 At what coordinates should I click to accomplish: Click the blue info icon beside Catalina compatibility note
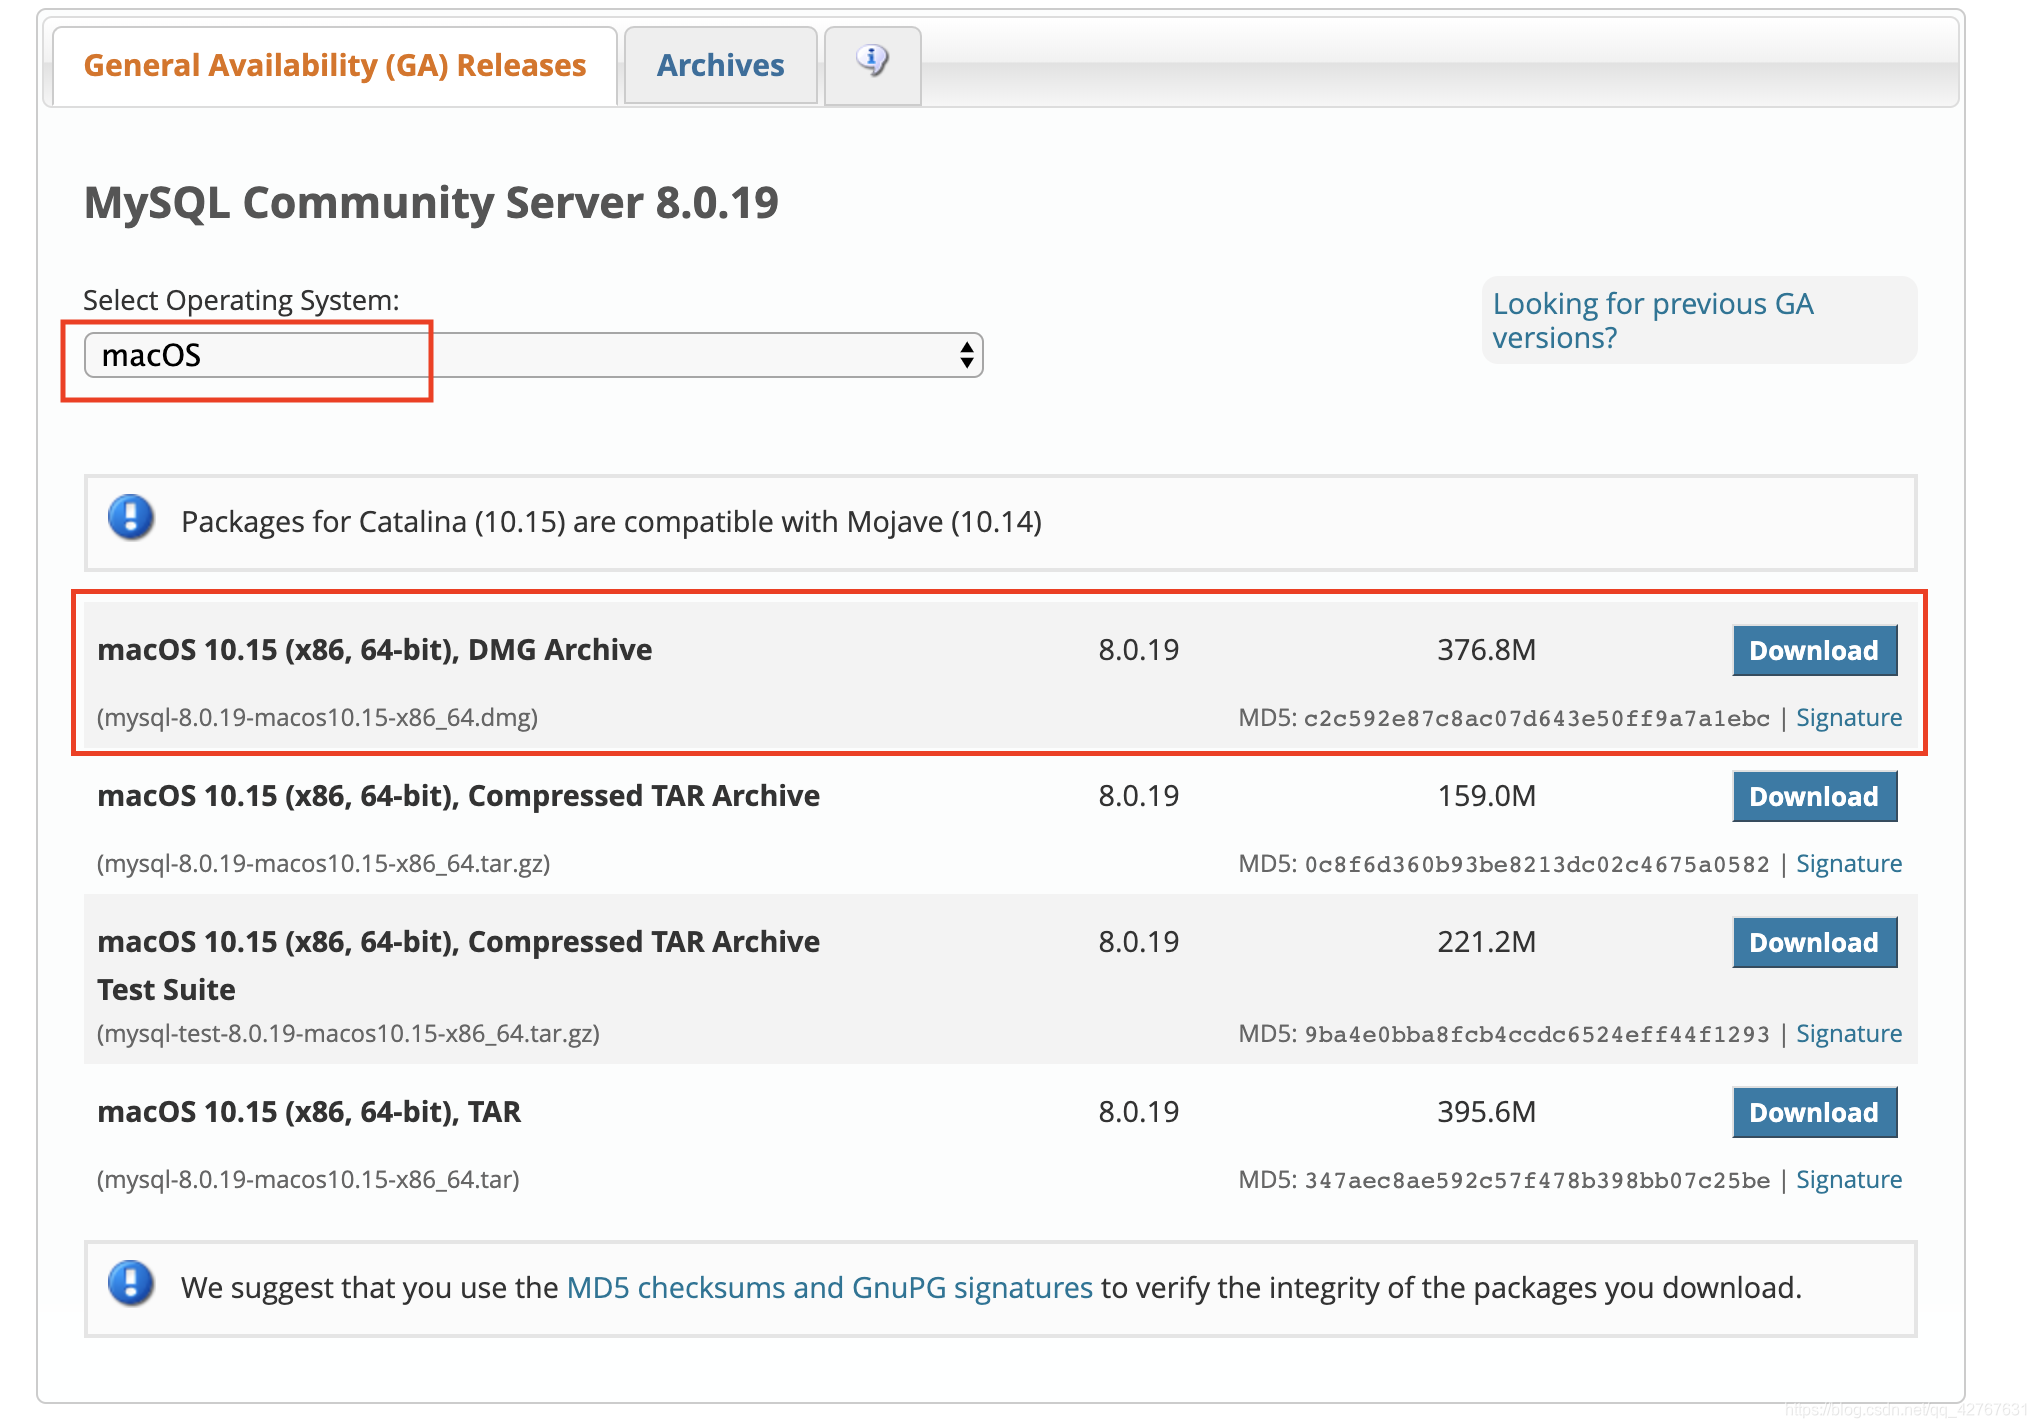130,520
